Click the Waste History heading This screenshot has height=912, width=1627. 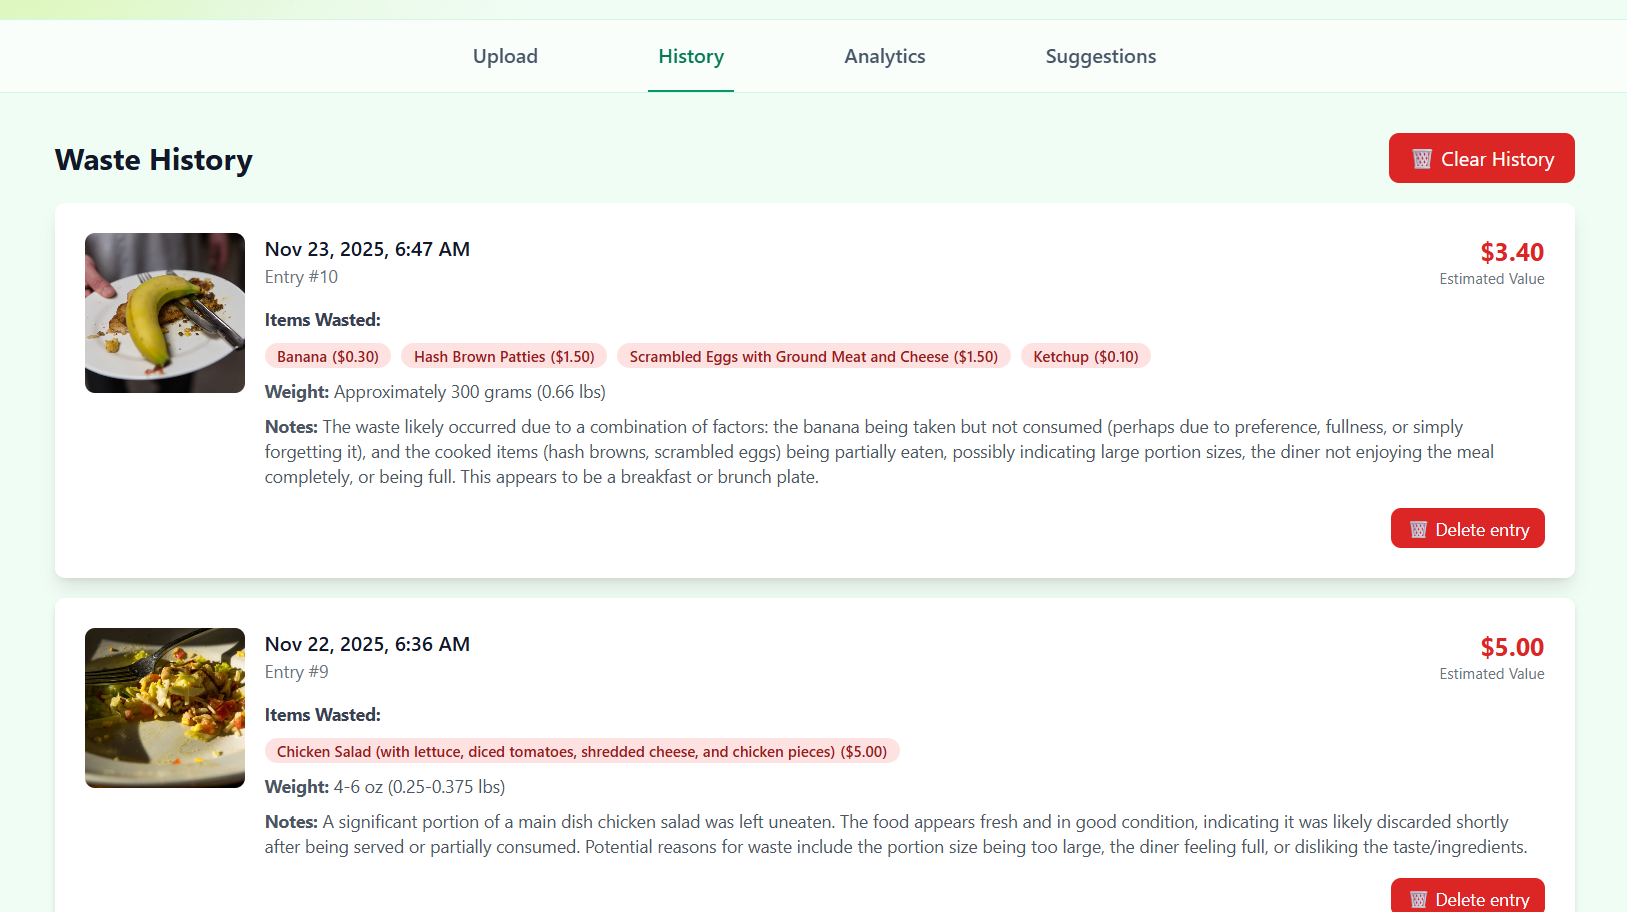[154, 160]
